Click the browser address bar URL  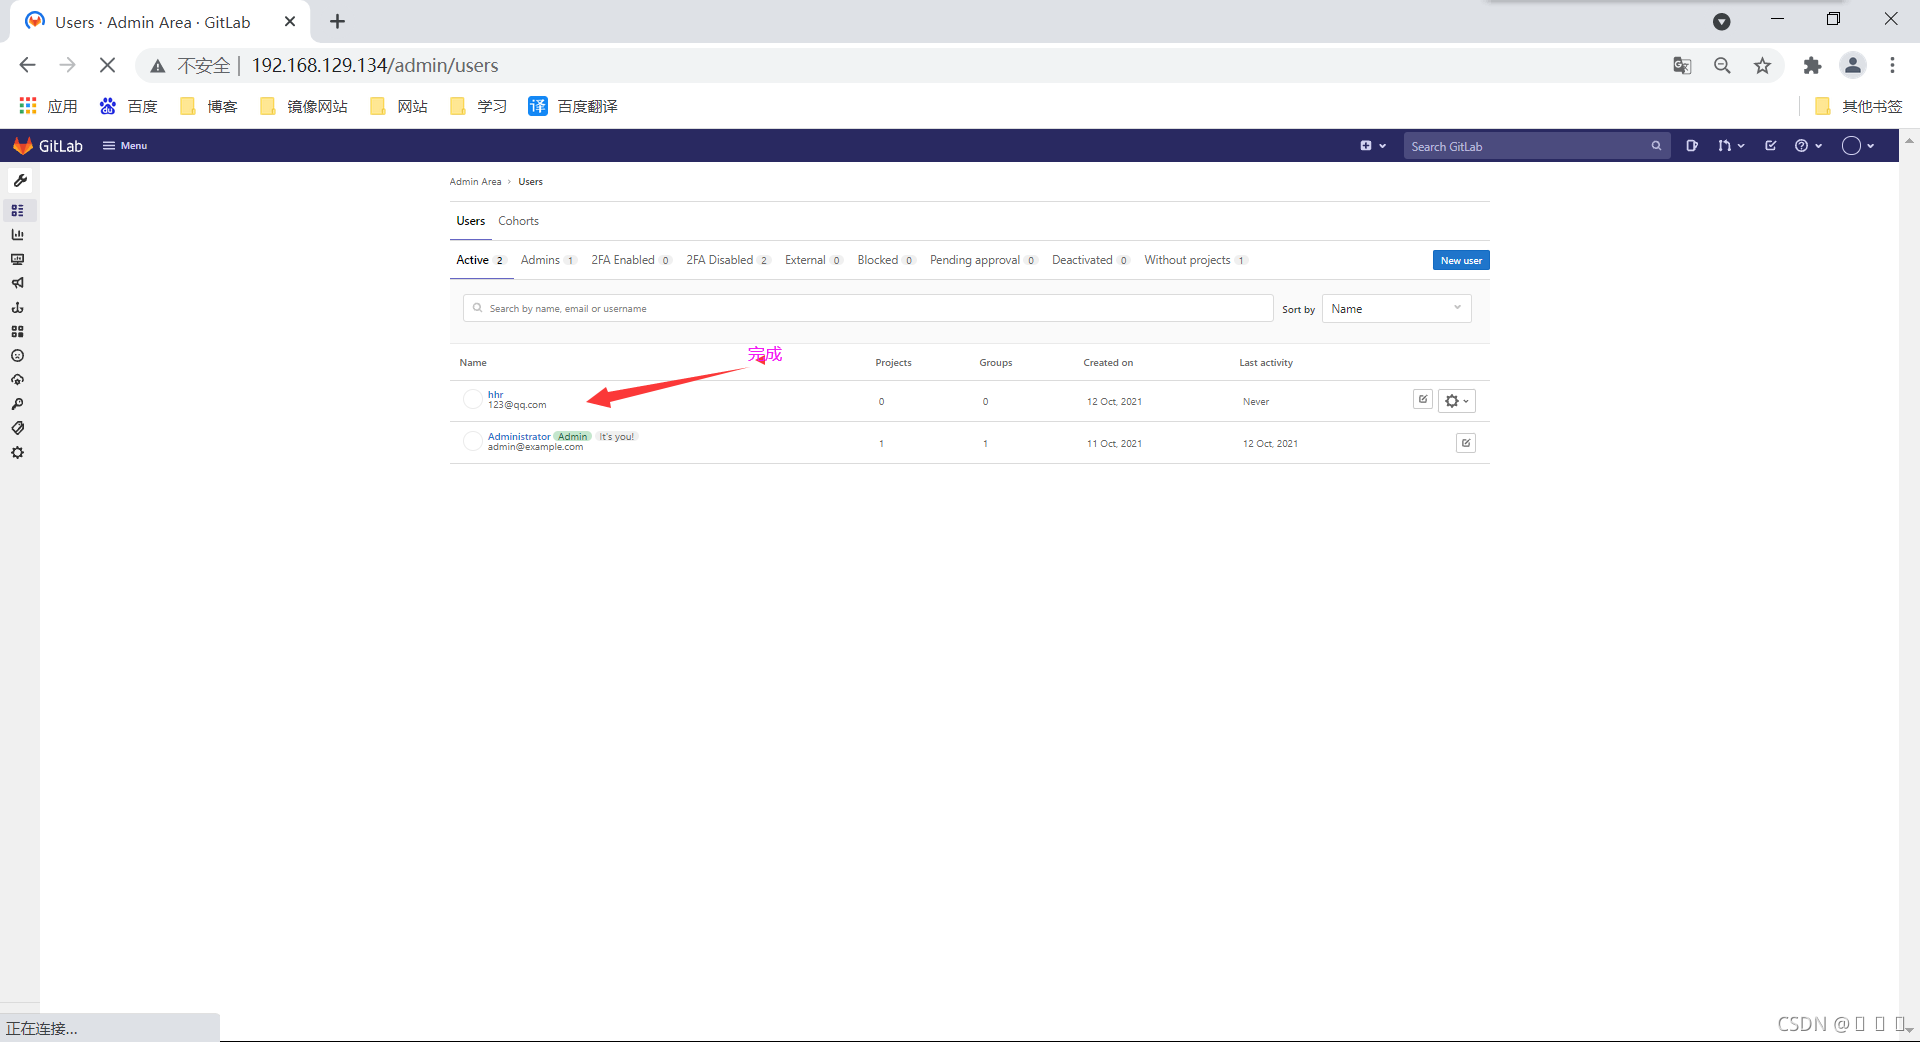coord(375,65)
